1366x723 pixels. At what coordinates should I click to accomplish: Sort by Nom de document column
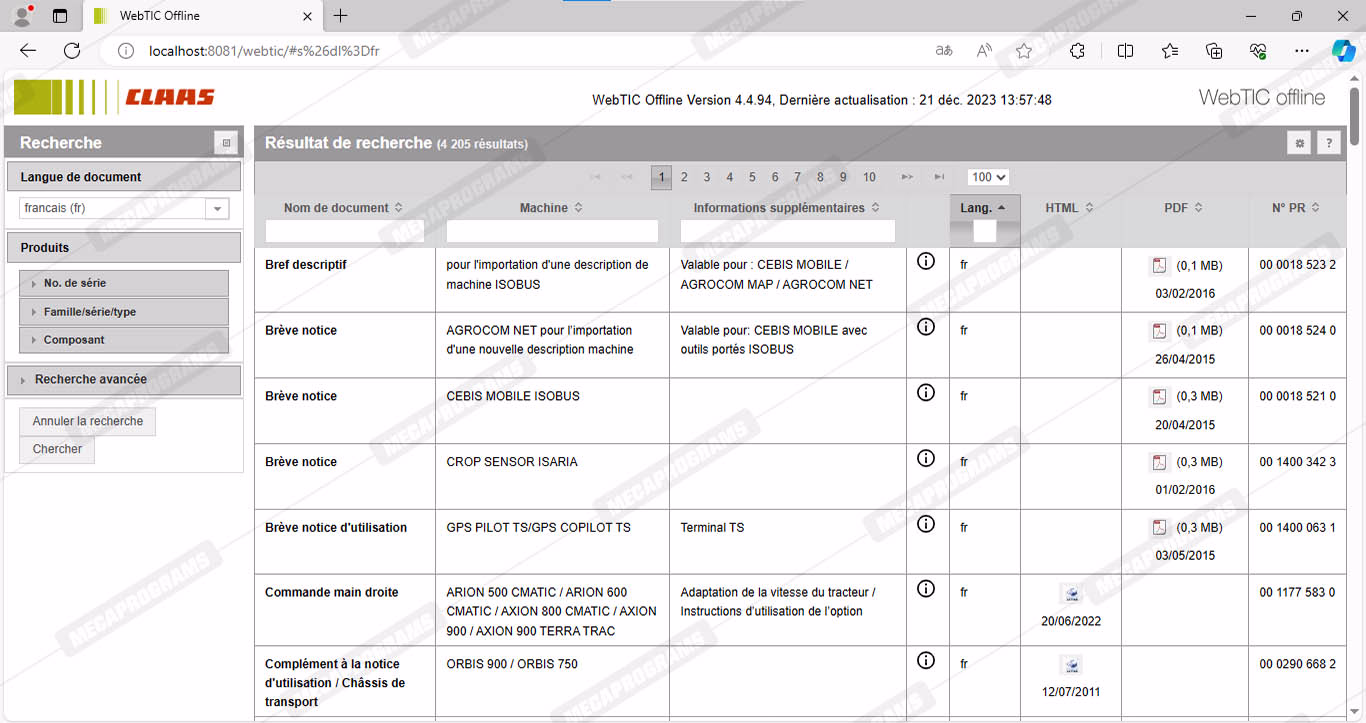(343, 208)
